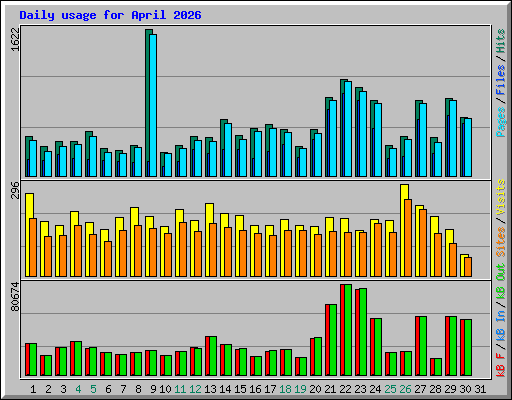Click the green day 25 x-axis label
This screenshot has height=400, width=512.
coord(390,389)
